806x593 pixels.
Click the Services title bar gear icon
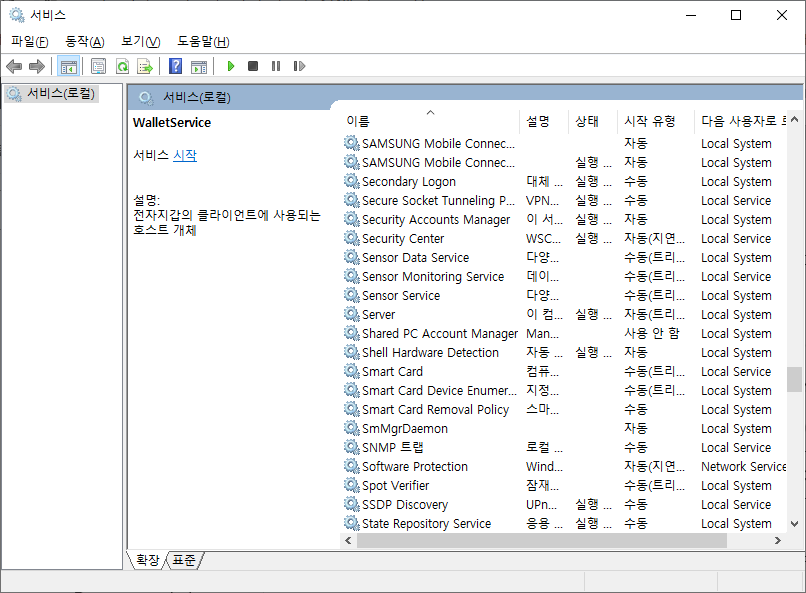pos(17,15)
